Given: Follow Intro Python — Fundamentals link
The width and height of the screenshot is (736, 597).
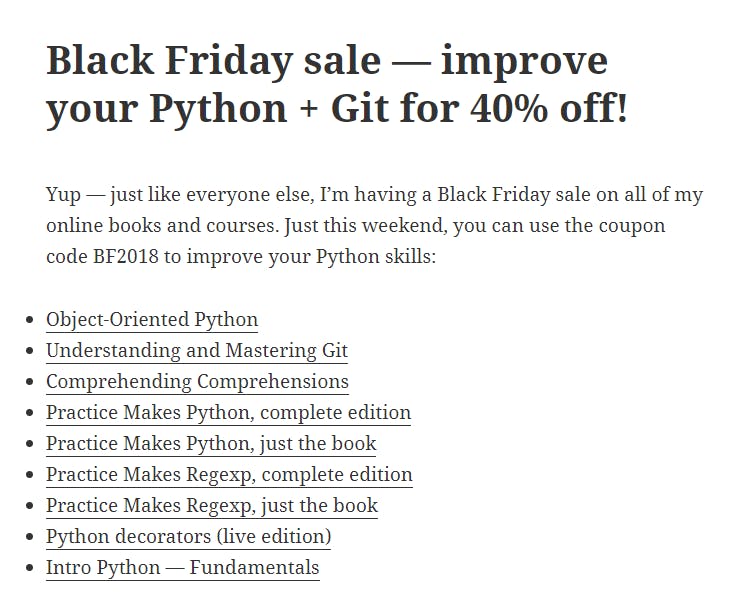Looking at the screenshot, I should [183, 567].
